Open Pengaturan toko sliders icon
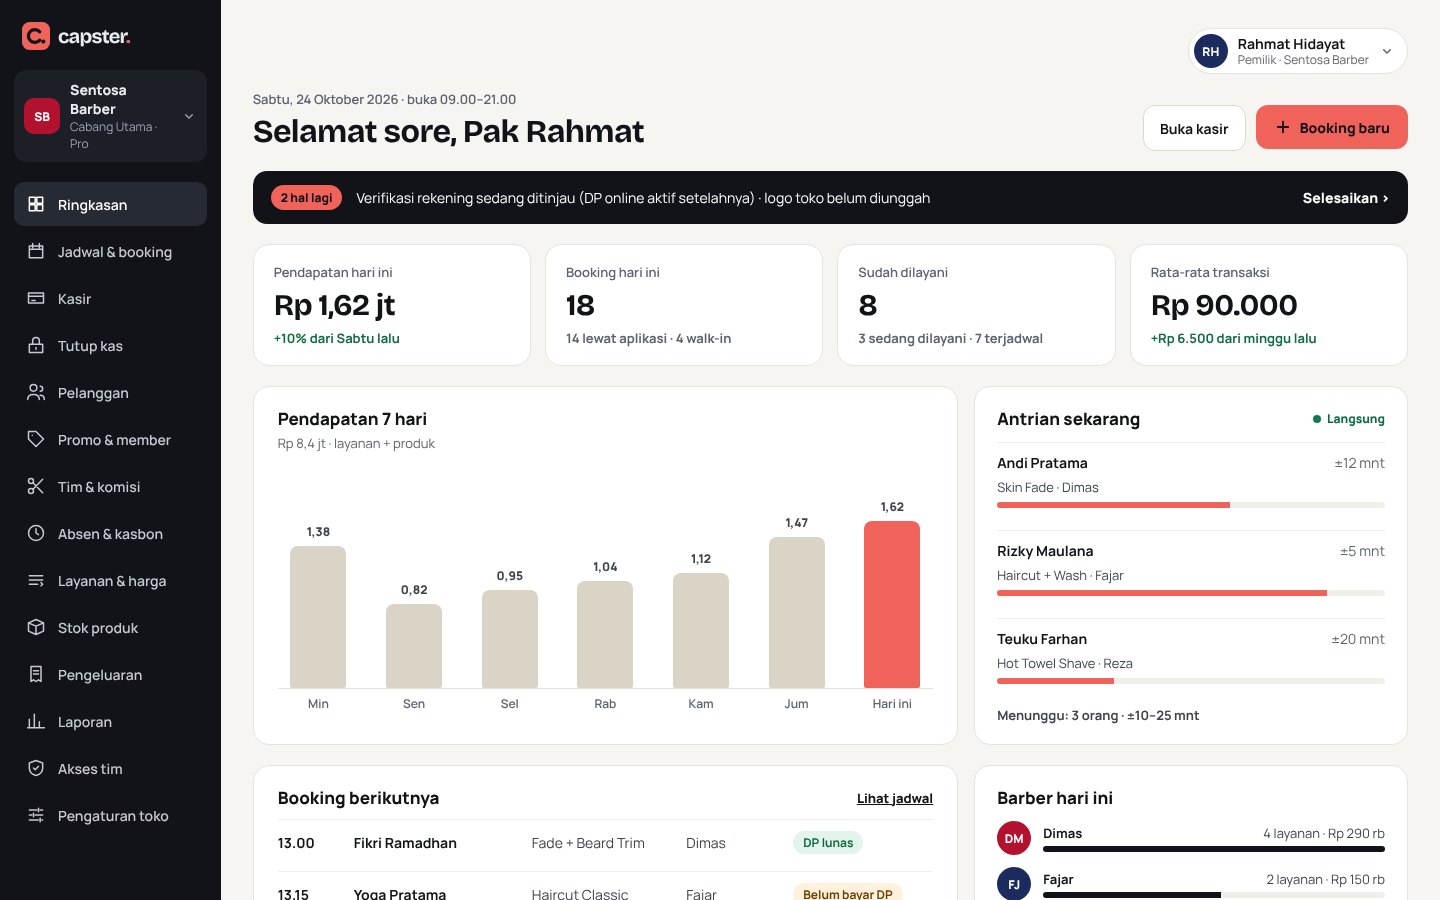 tap(36, 816)
